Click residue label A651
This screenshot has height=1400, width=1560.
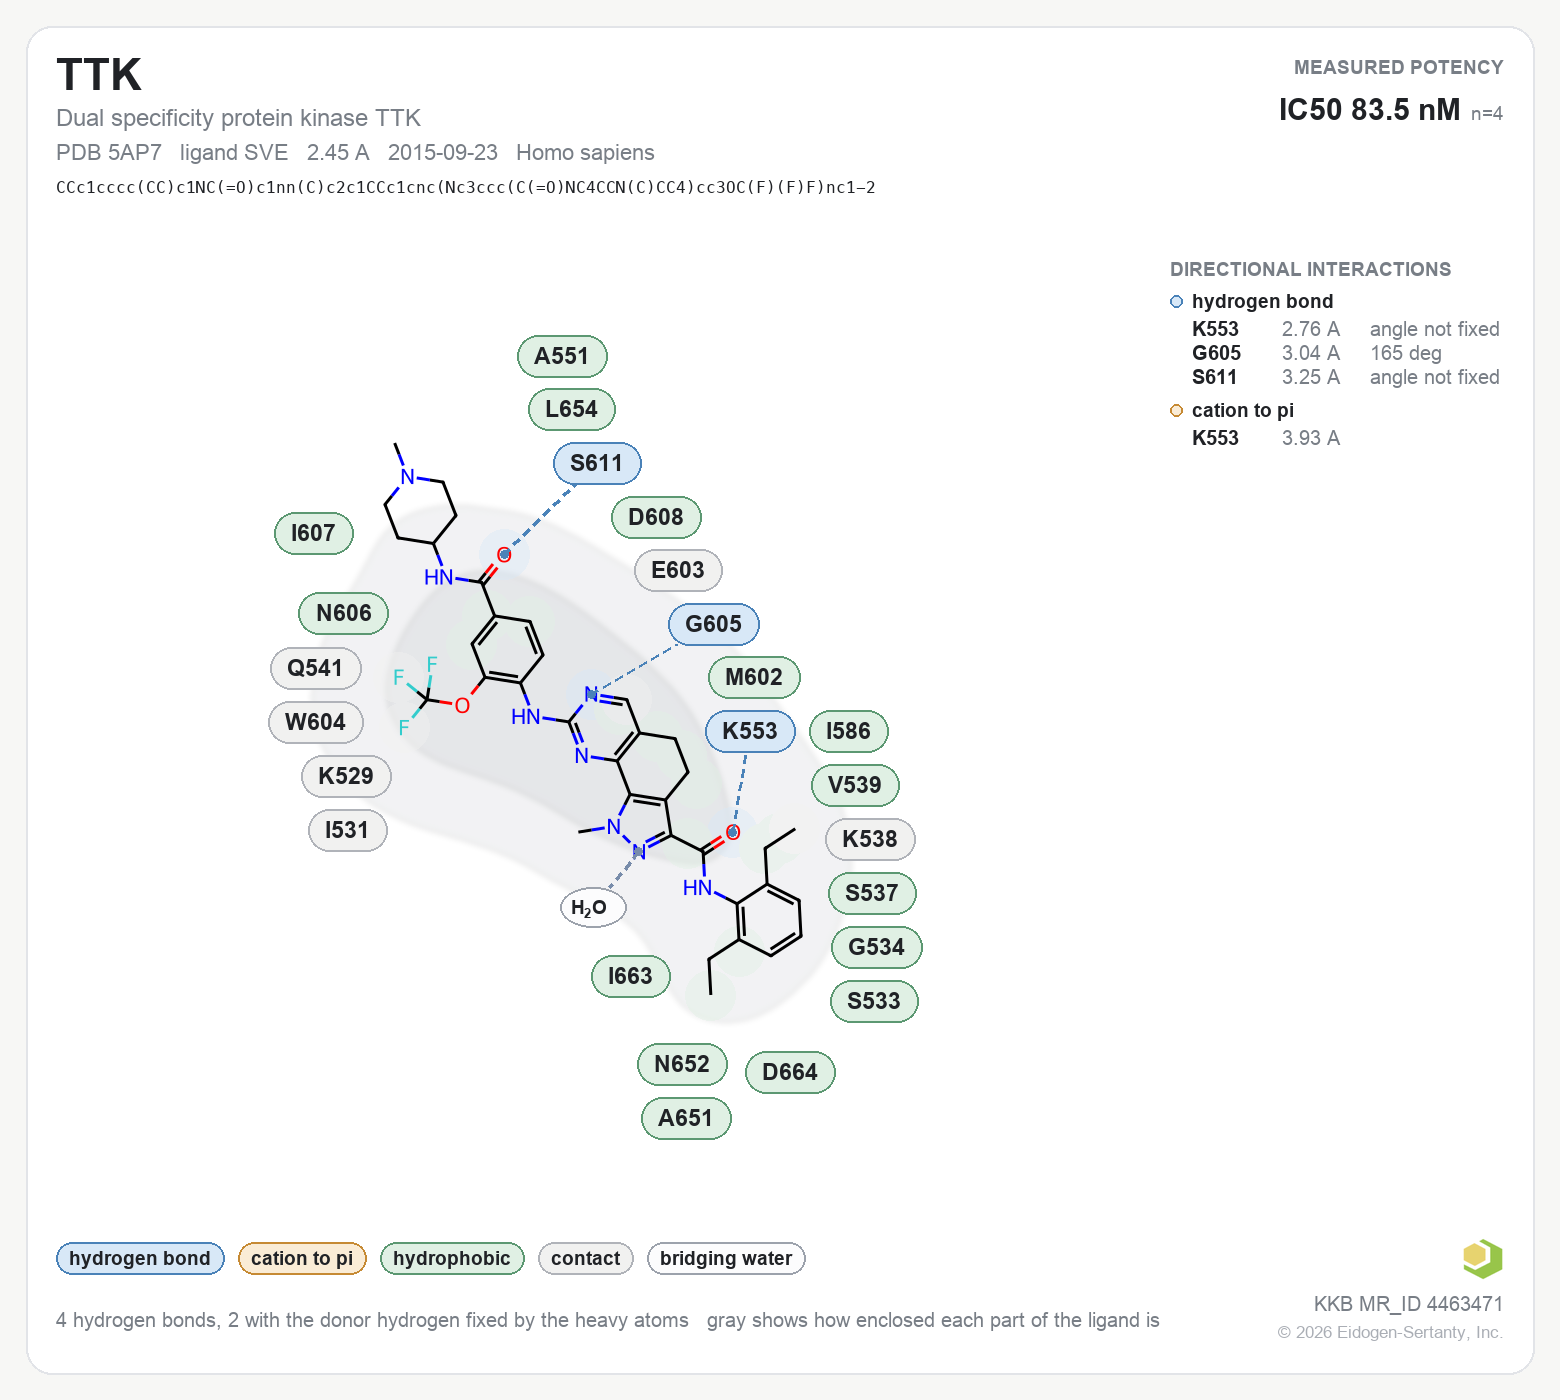tap(686, 1118)
